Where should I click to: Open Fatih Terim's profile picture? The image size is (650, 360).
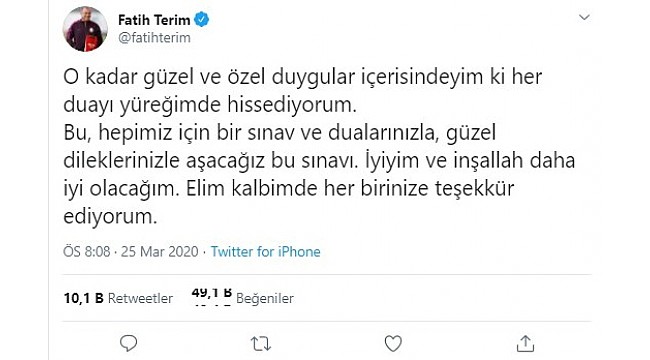coord(85,29)
